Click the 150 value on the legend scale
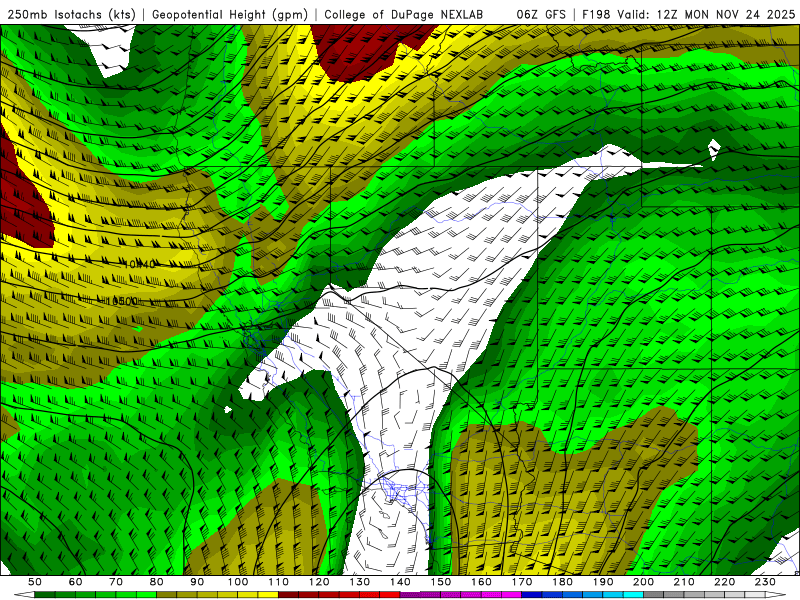Screen dimensions: 800x600 (x=441, y=582)
